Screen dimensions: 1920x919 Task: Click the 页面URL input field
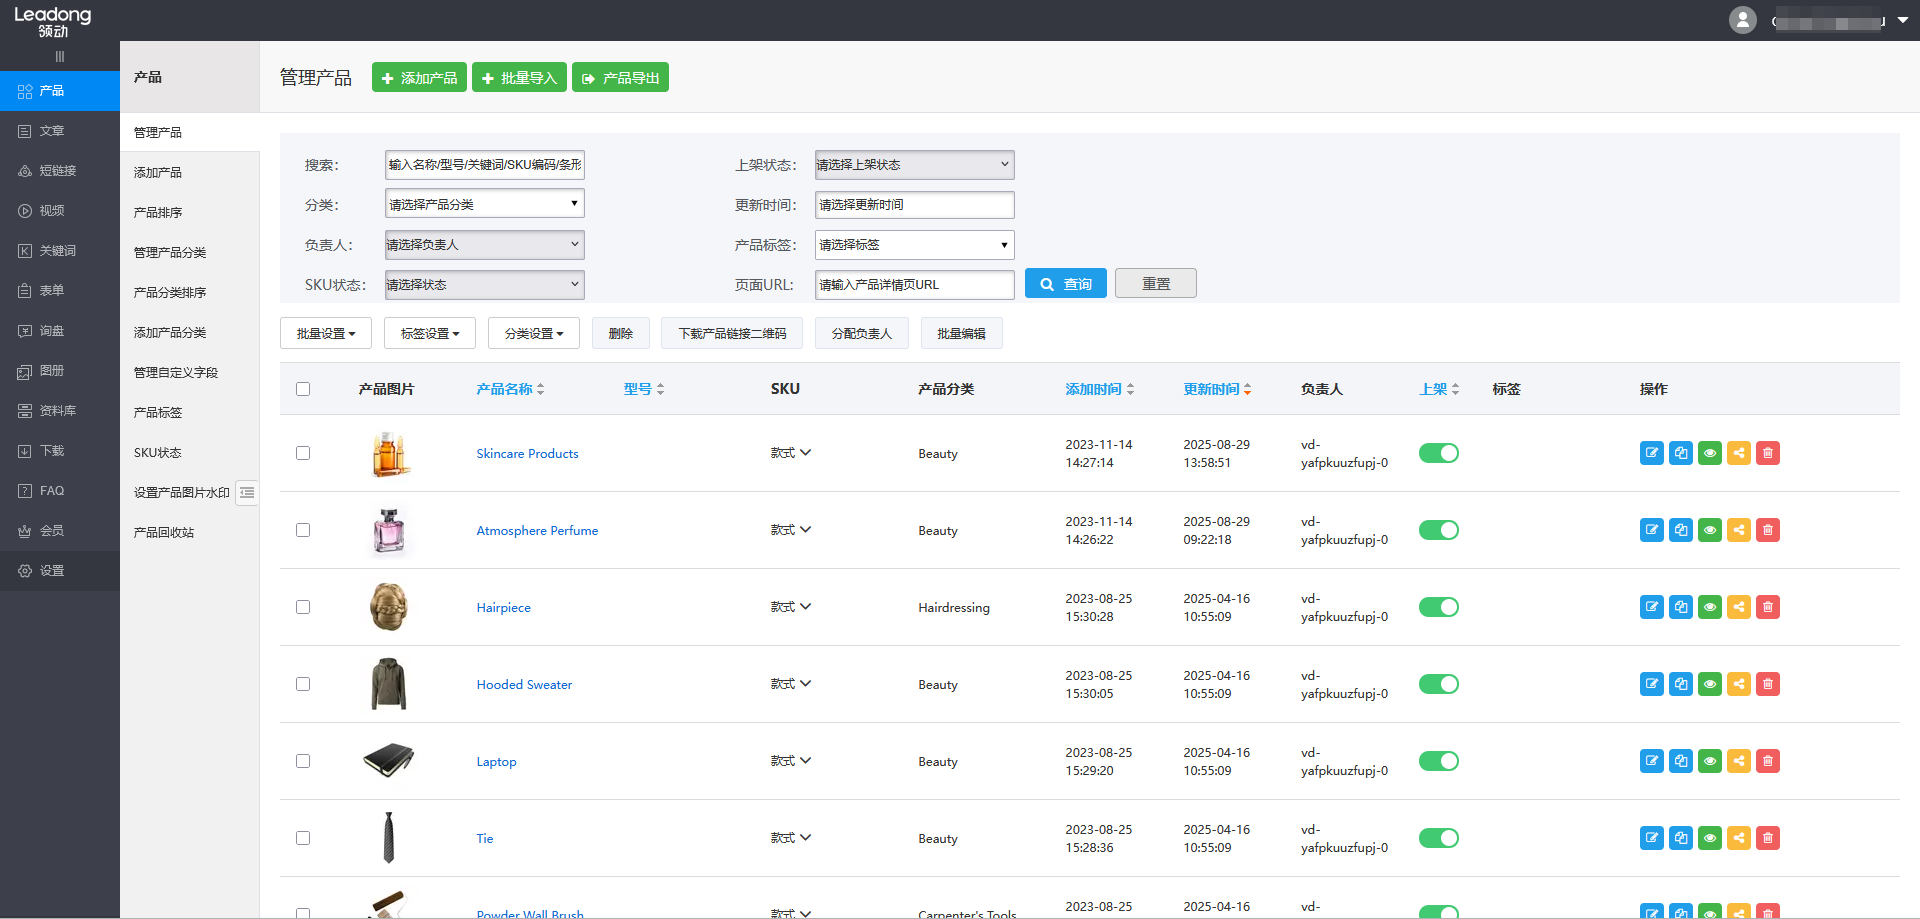(x=914, y=285)
